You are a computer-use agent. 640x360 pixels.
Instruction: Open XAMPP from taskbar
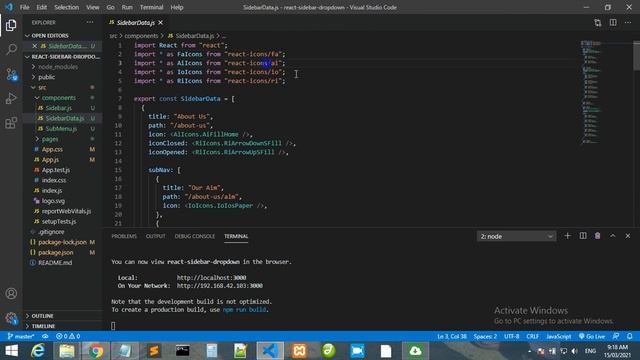(299, 351)
